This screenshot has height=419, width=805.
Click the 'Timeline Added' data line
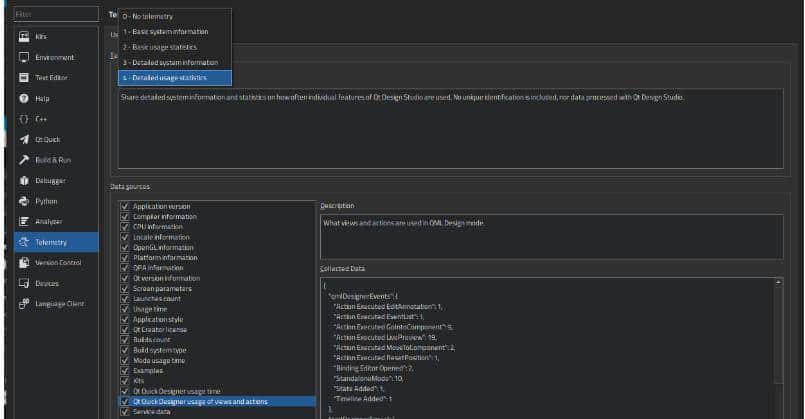click(x=363, y=399)
